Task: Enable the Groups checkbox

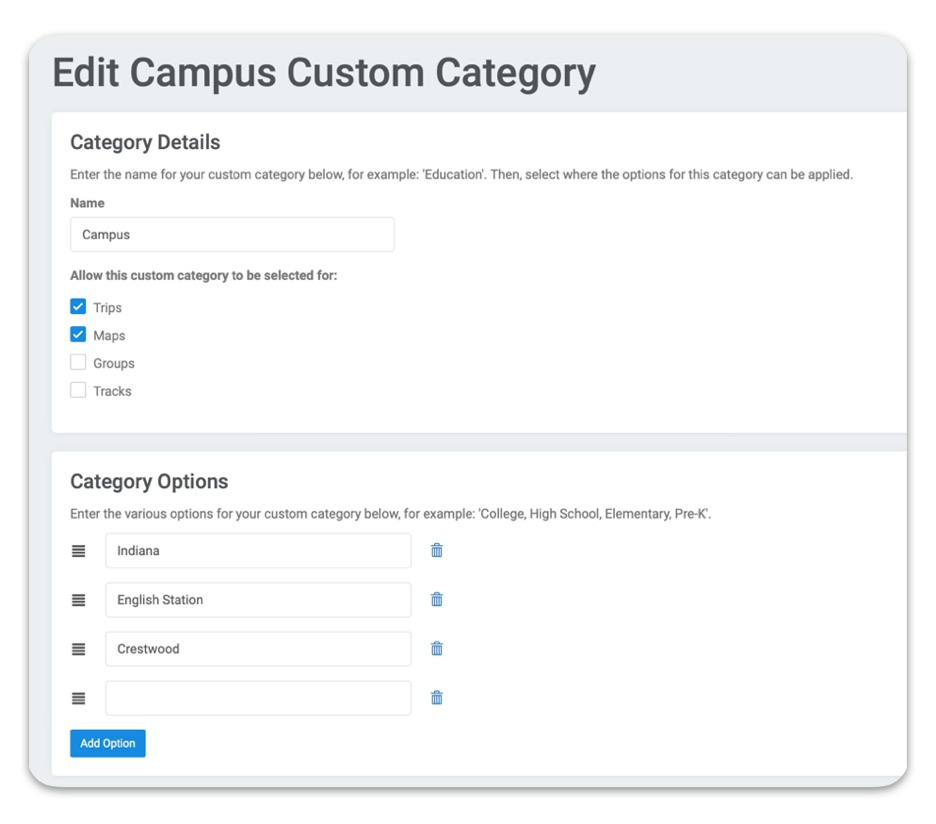Action: (x=78, y=363)
